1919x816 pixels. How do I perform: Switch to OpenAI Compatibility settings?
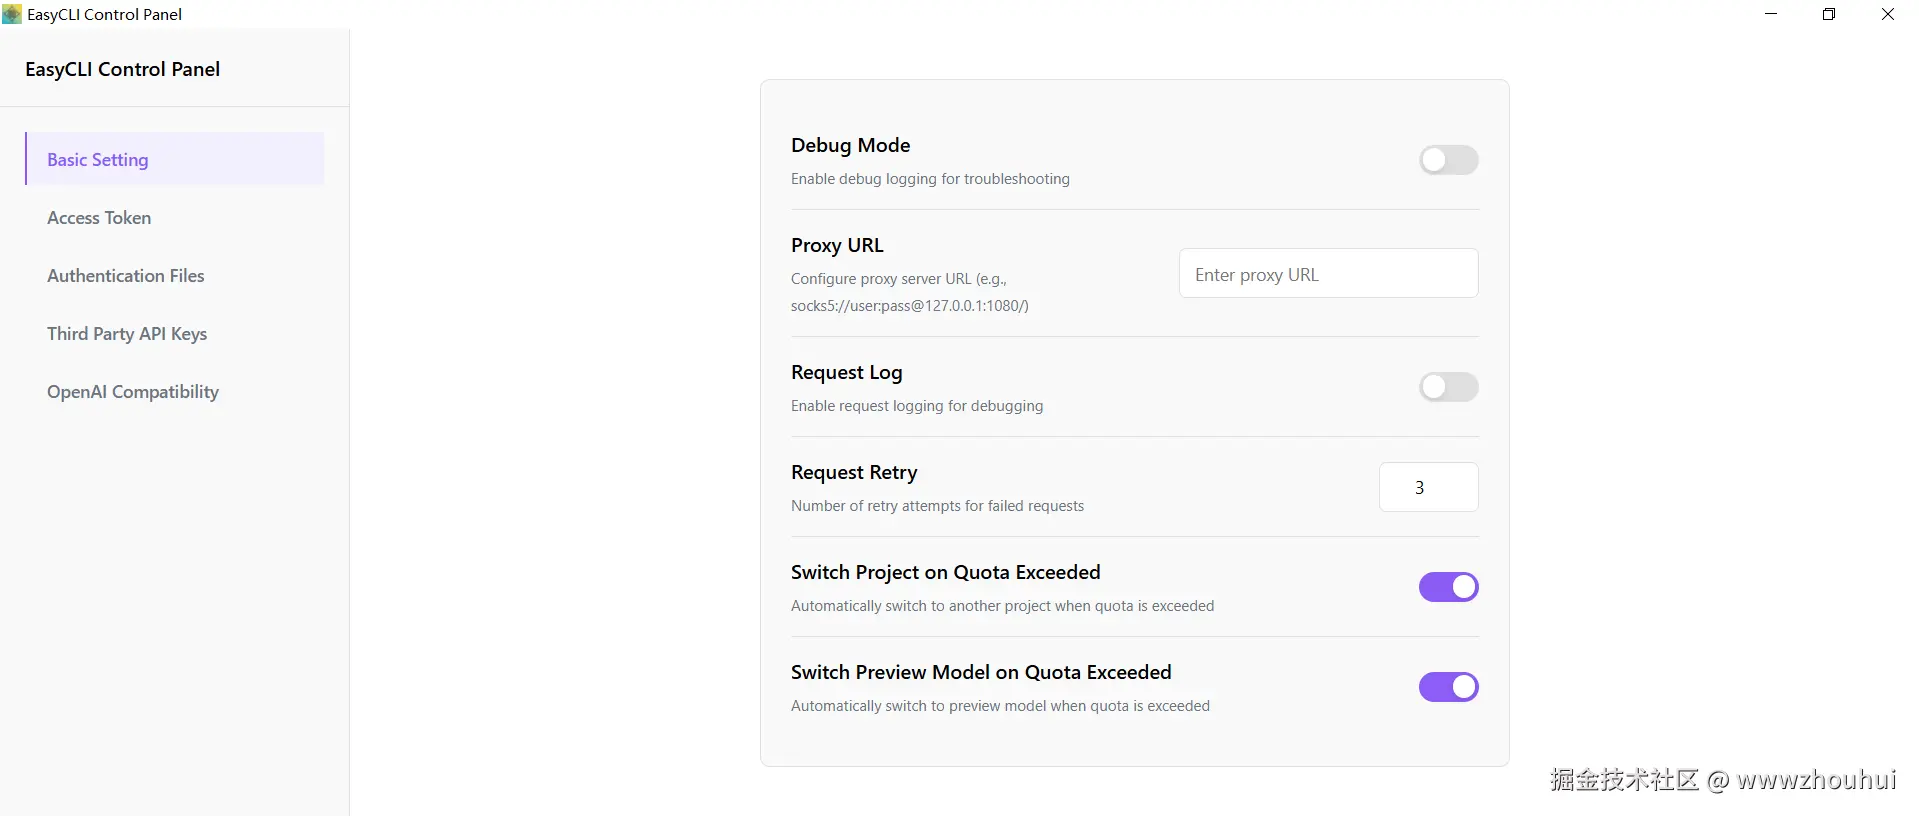133,392
